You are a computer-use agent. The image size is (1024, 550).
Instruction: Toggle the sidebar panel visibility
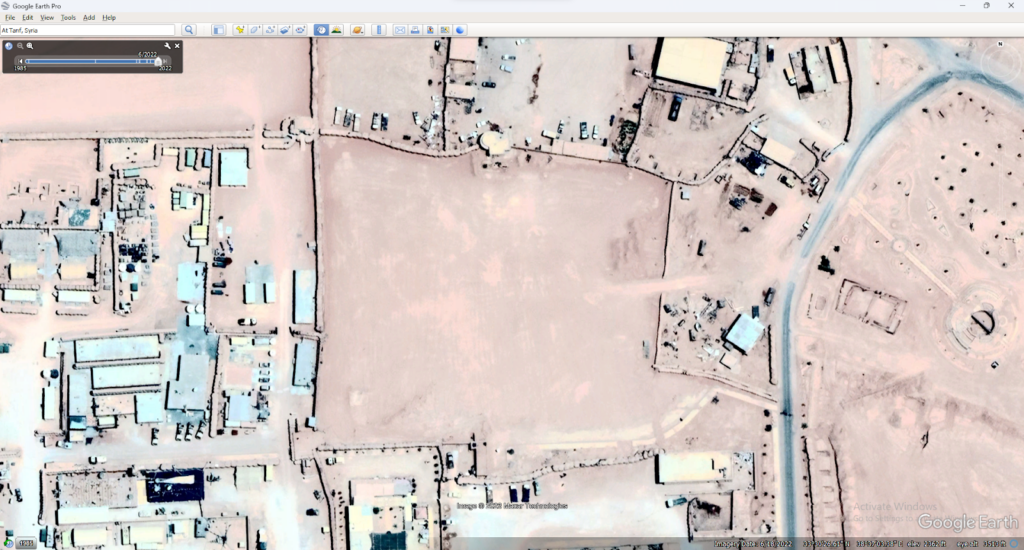click(x=218, y=30)
